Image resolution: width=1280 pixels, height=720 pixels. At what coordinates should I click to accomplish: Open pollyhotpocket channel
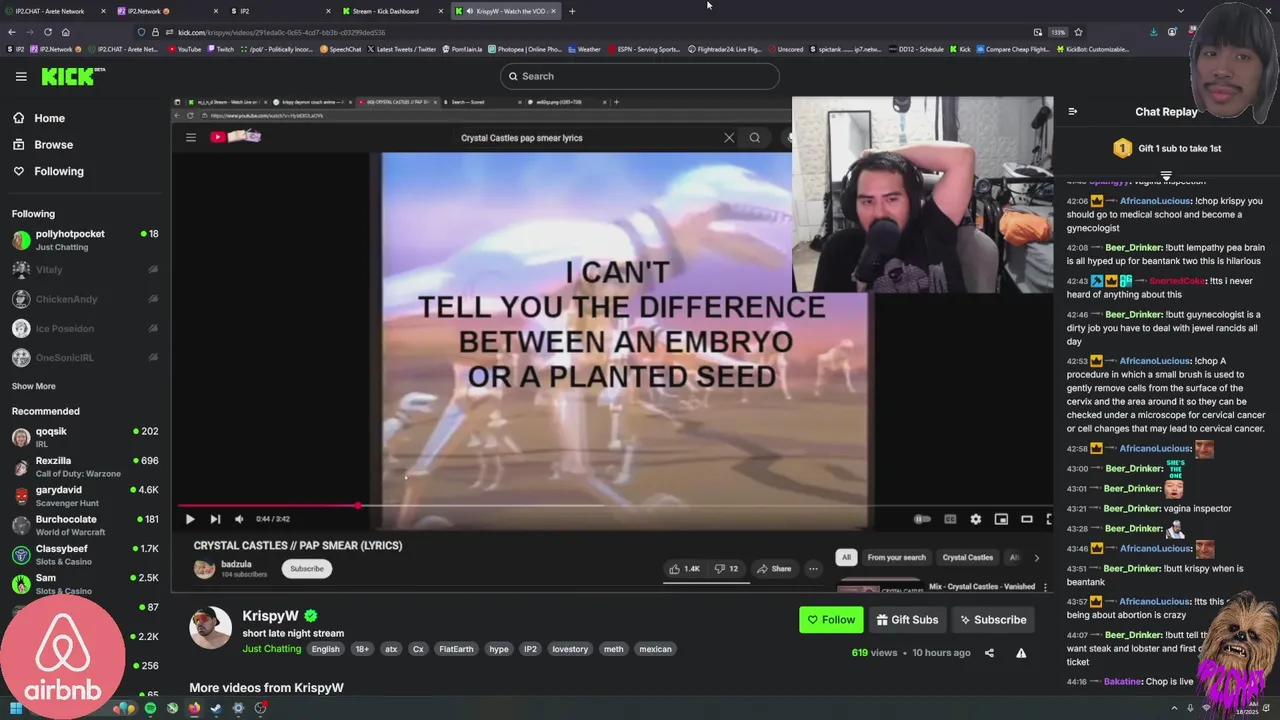coord(85,239)
